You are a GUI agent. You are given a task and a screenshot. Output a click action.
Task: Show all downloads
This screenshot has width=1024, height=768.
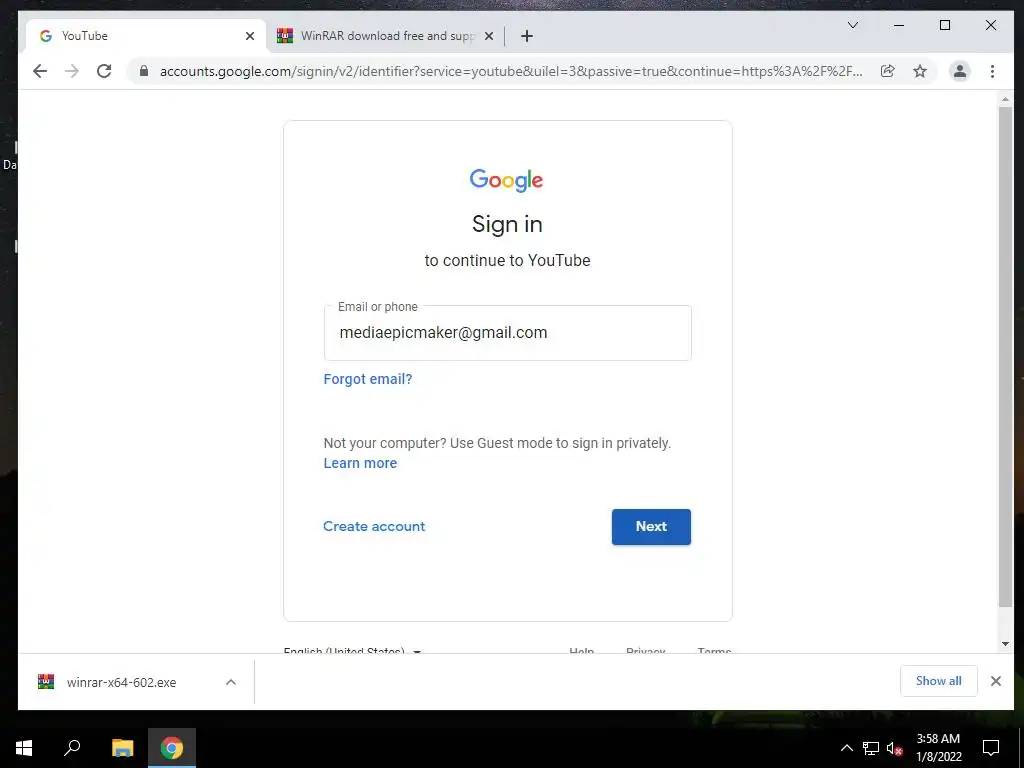tap(938, 681)
